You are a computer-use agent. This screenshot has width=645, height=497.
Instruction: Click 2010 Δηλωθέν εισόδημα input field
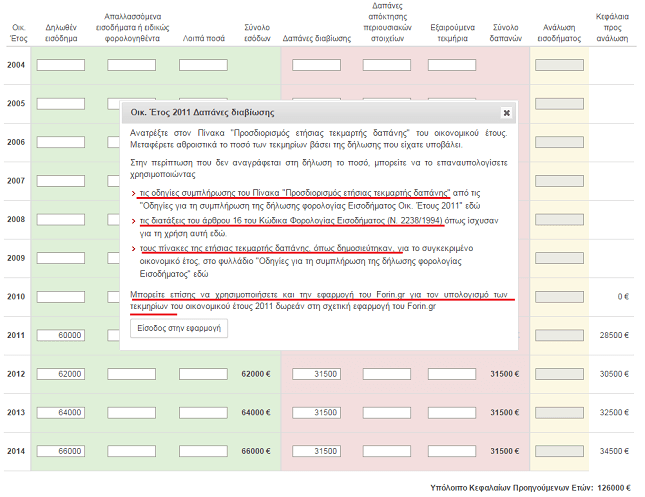pyautogui.click(x=61, y=297)
